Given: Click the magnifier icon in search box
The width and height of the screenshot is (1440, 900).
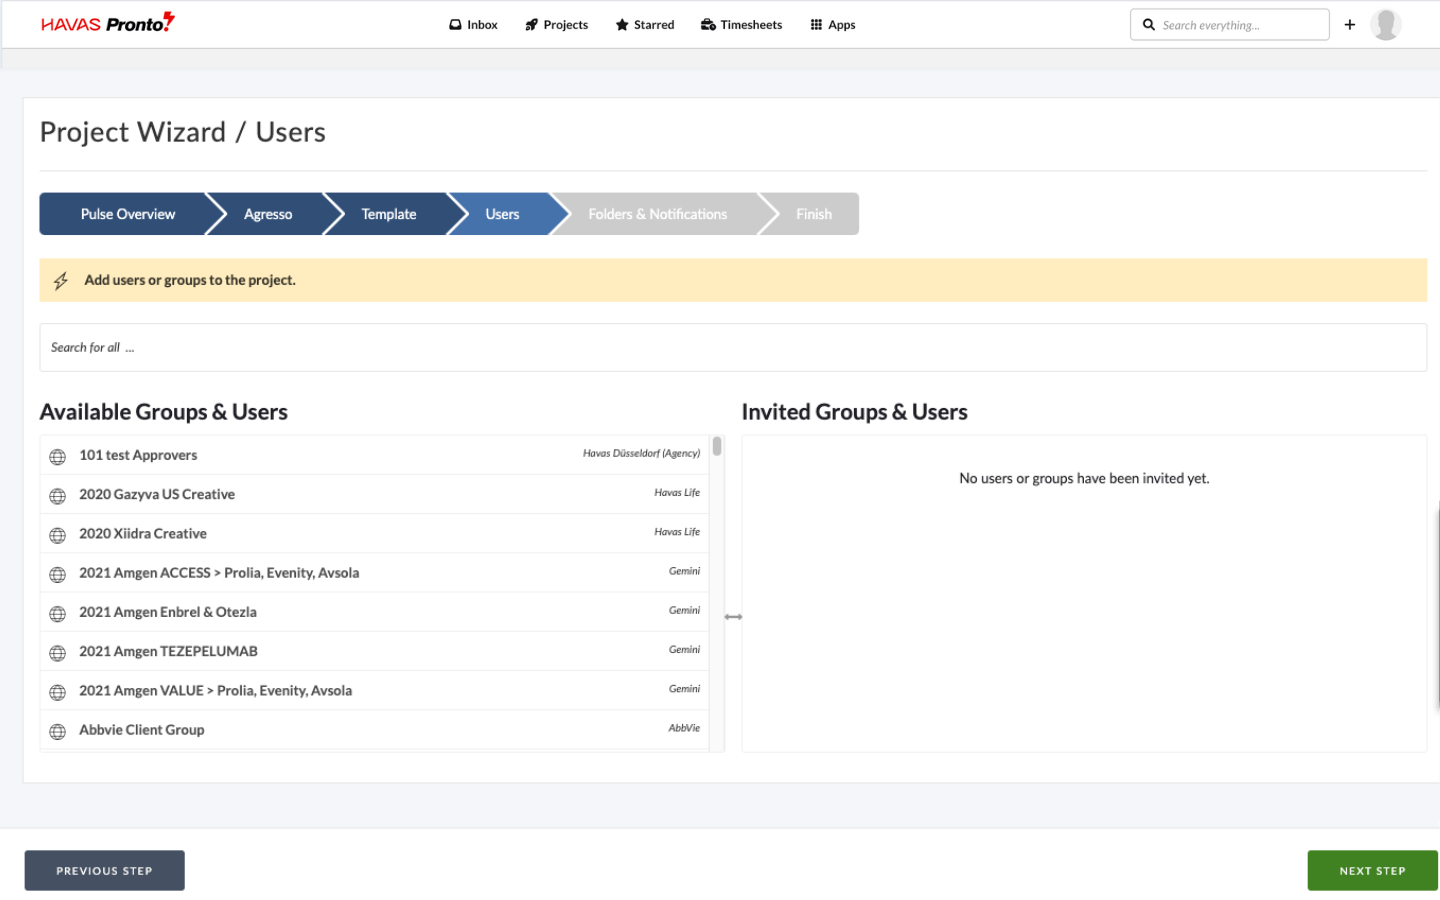Looking at the screenshot, I should 1149,25.
